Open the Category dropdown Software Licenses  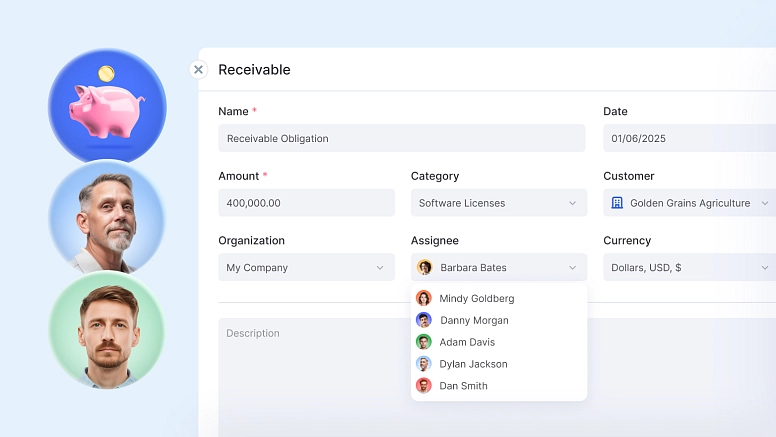499,202
